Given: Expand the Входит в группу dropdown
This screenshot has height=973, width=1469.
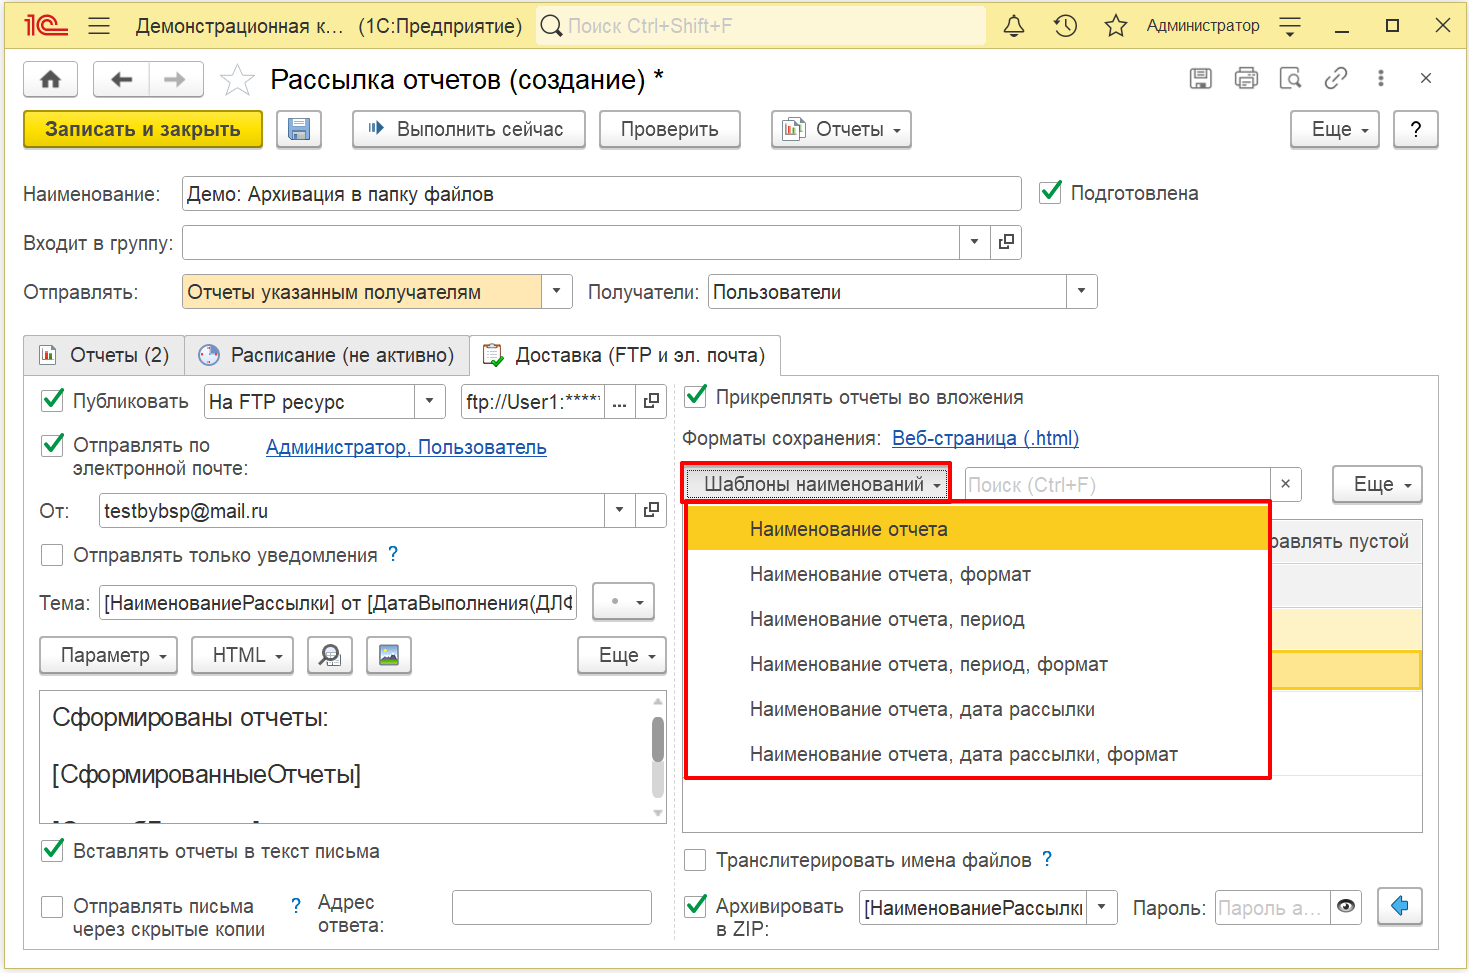Looking at the screenshot, I should tap(974, 242).
